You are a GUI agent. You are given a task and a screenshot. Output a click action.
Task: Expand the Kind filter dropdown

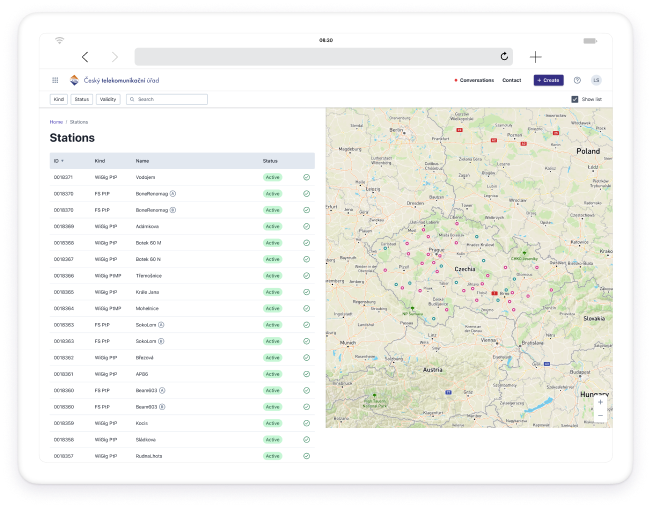pos(58,100)
